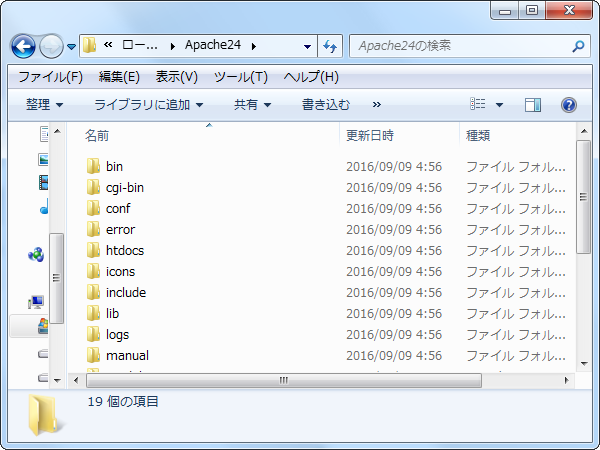Viewport: 600px width, 450px height.
Task: Select the ロー... breadcrumb segment
Action: point(140,45)
